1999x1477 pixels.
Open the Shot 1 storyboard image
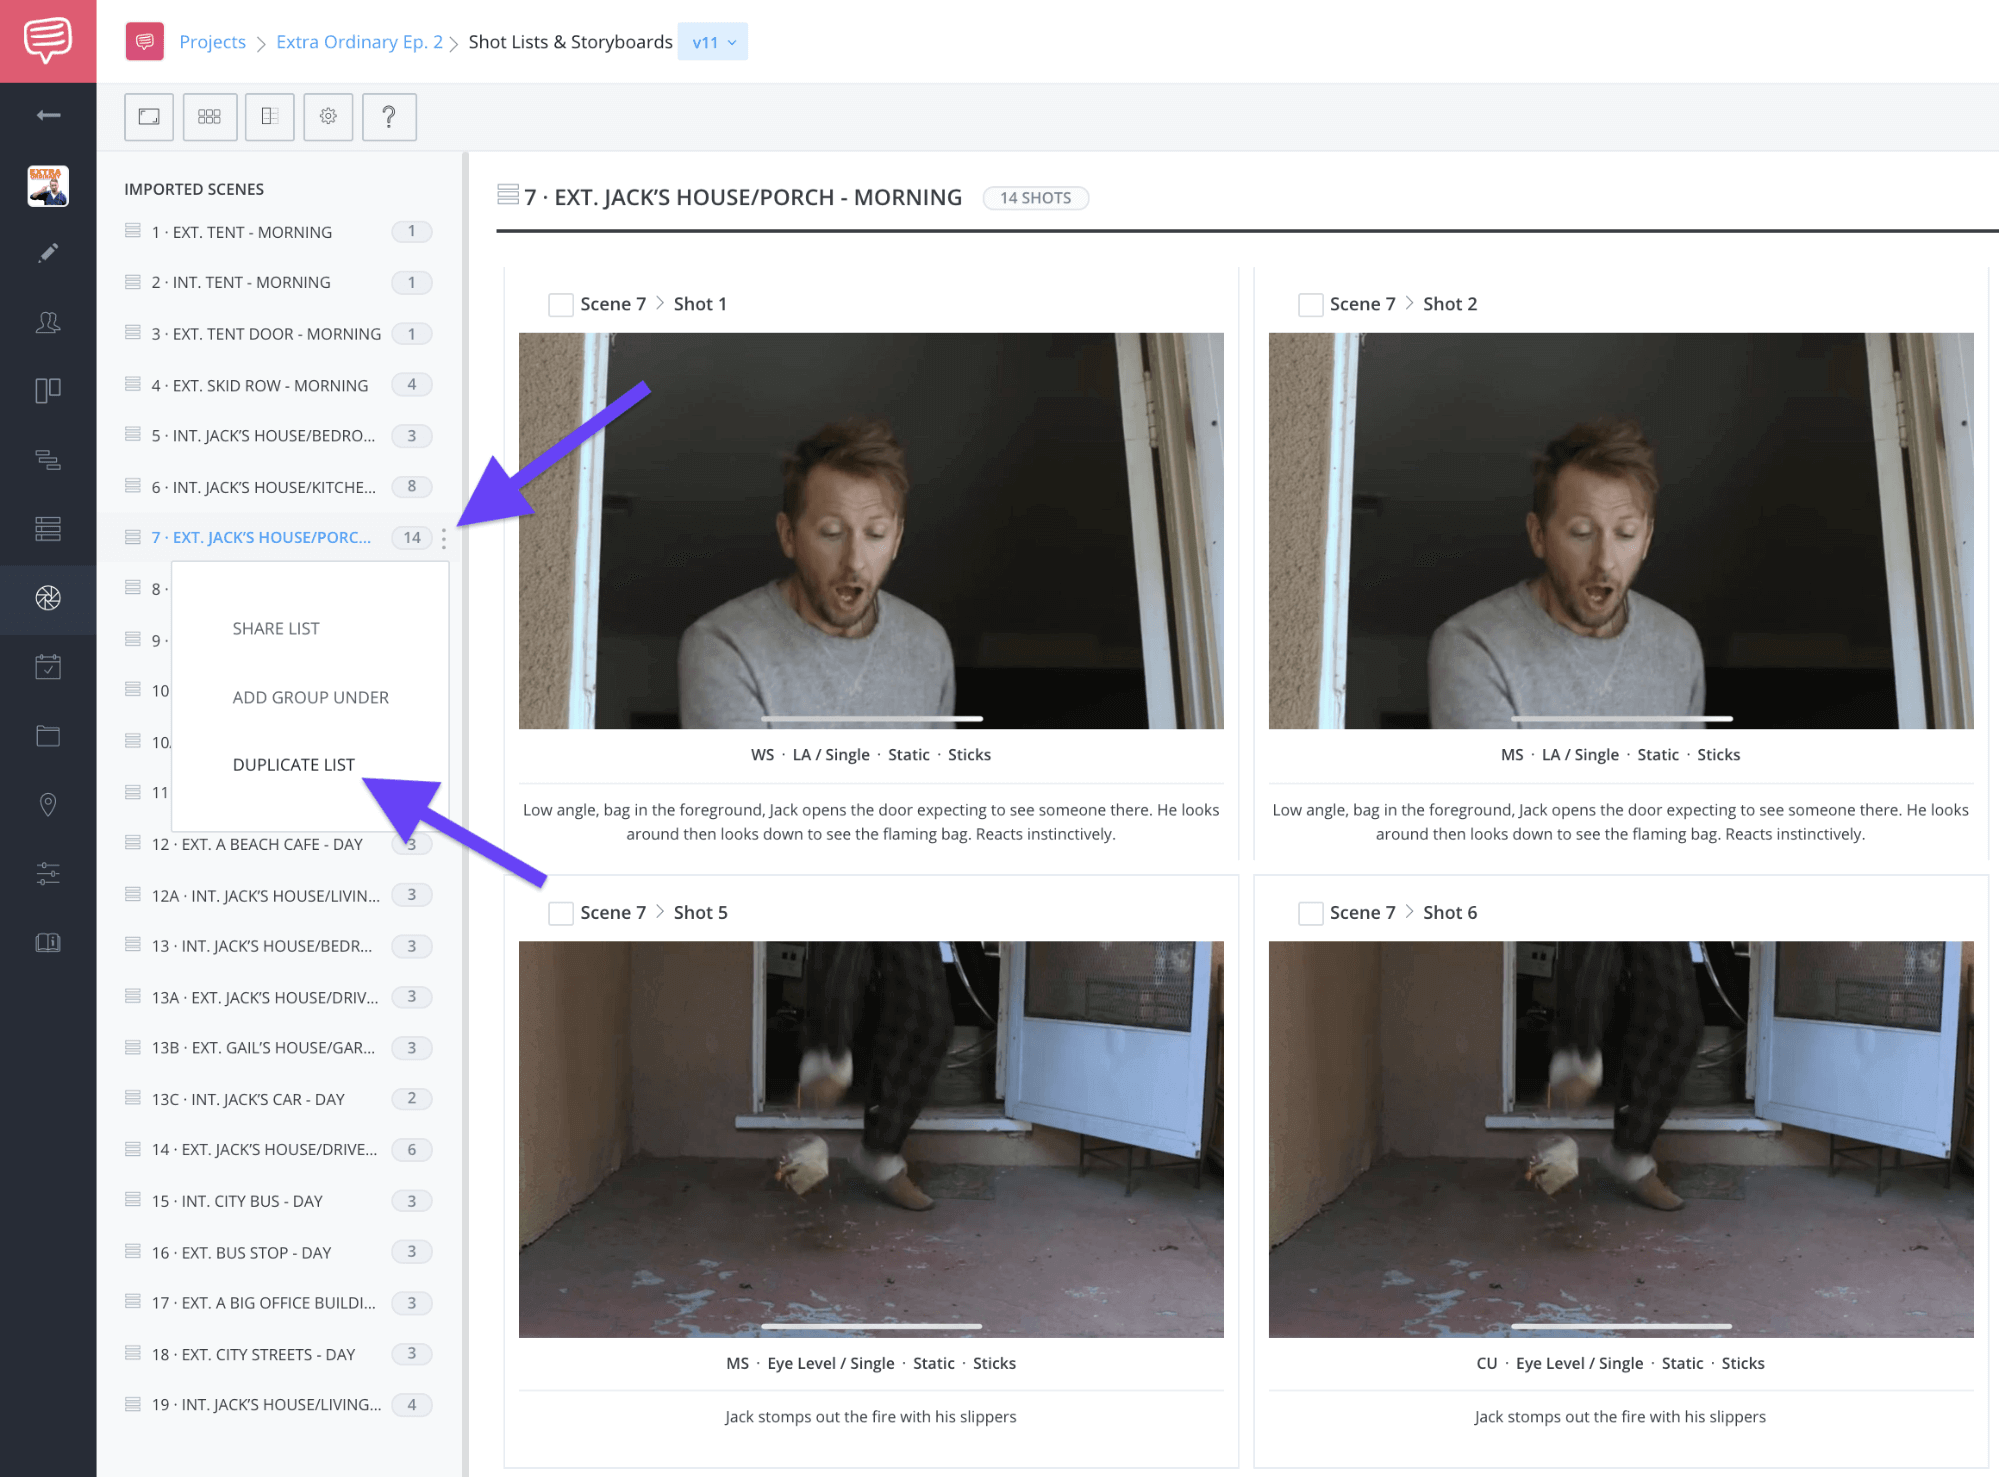click(x=871, y=531)
